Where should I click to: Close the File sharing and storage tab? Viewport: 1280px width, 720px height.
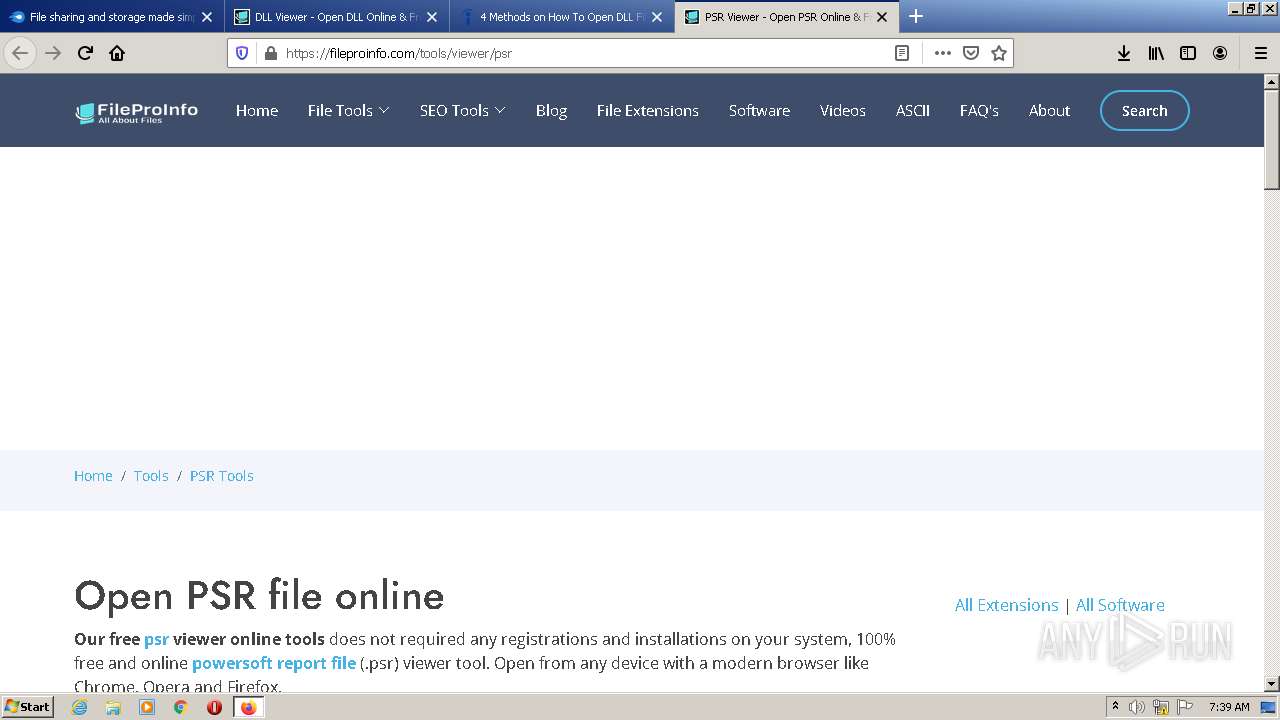pyautogui.click(x=207, y=17)
